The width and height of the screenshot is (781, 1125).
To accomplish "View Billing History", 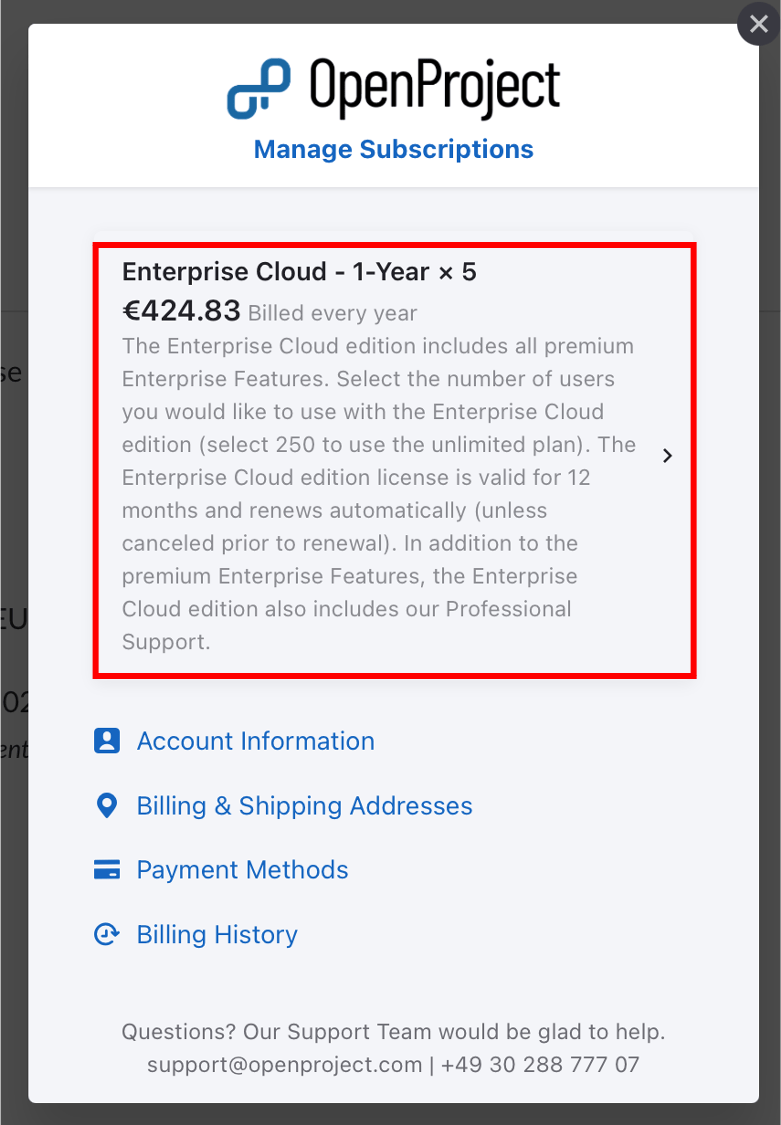I will click(x=217, y=935).
